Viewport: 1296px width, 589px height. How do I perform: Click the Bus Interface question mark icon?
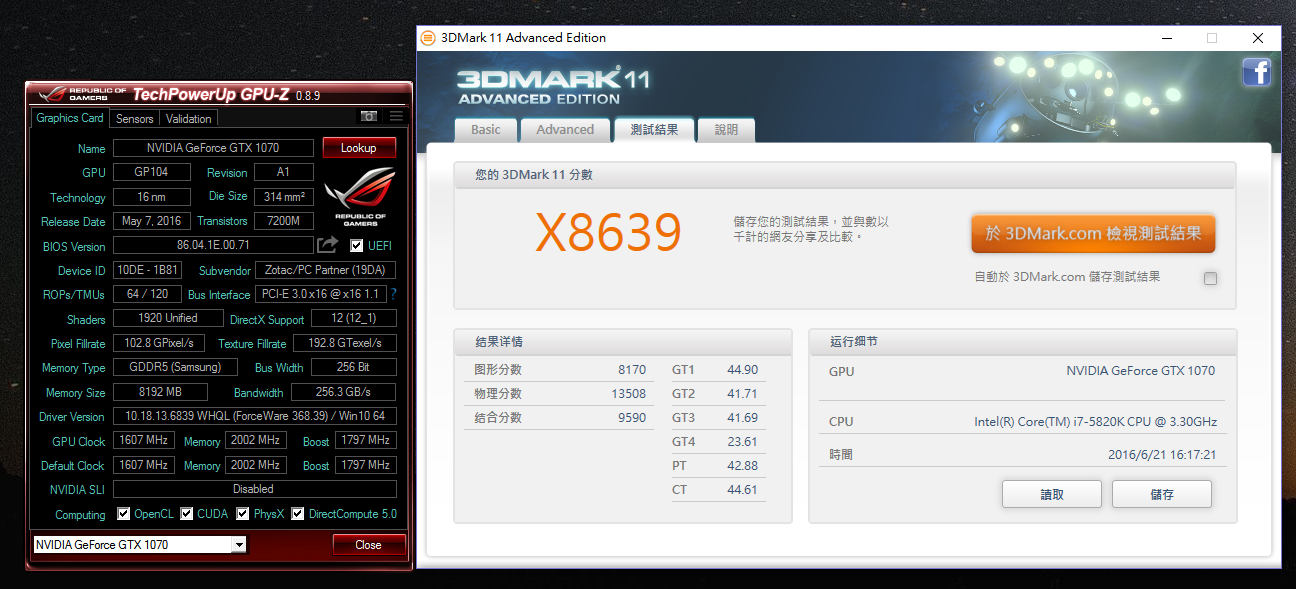(393, 294)
